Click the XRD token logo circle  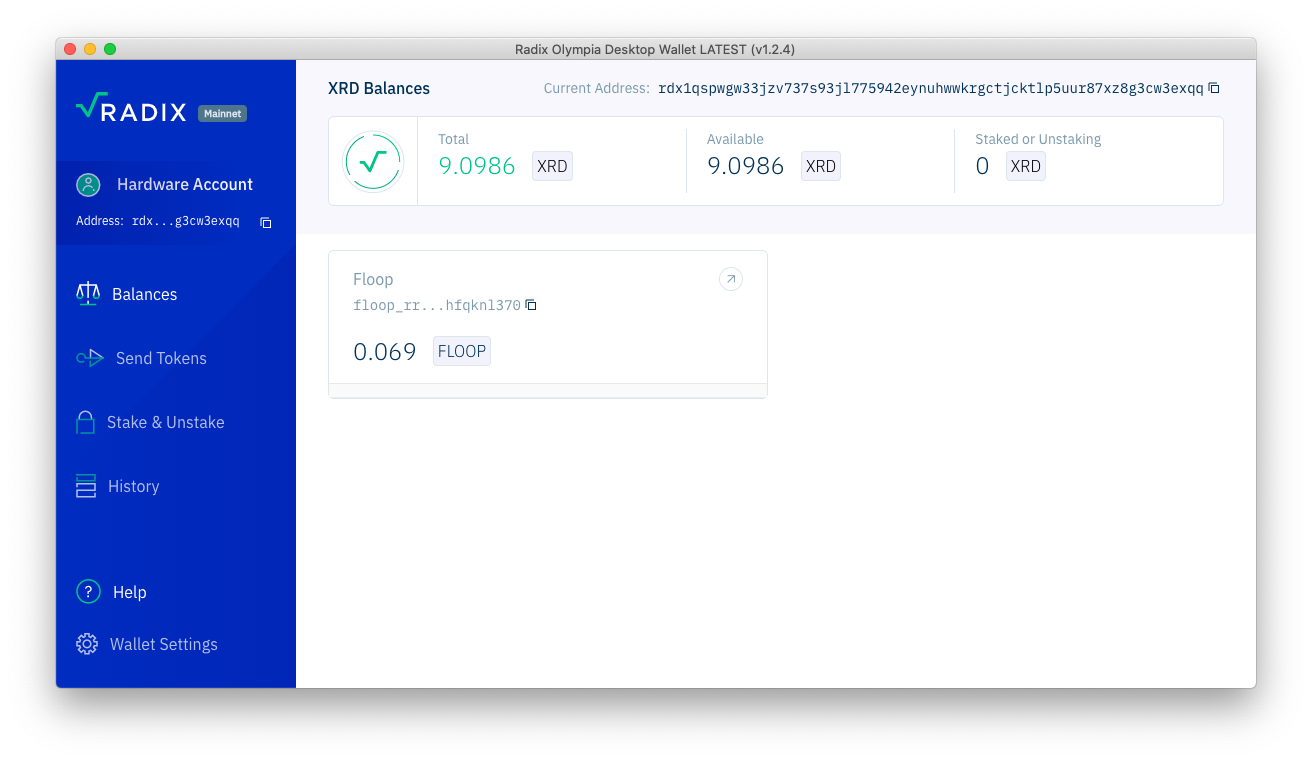pyautogui.click(x=373, y=161)
